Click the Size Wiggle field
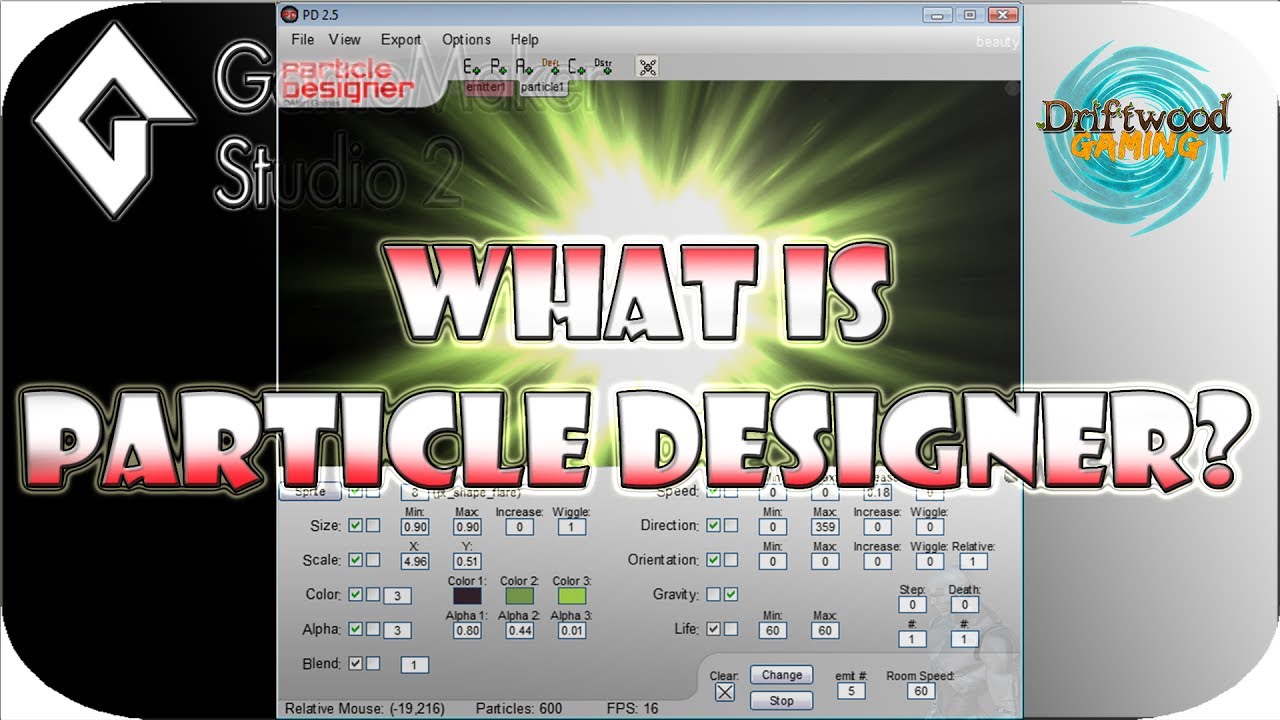 pos(572,527)
